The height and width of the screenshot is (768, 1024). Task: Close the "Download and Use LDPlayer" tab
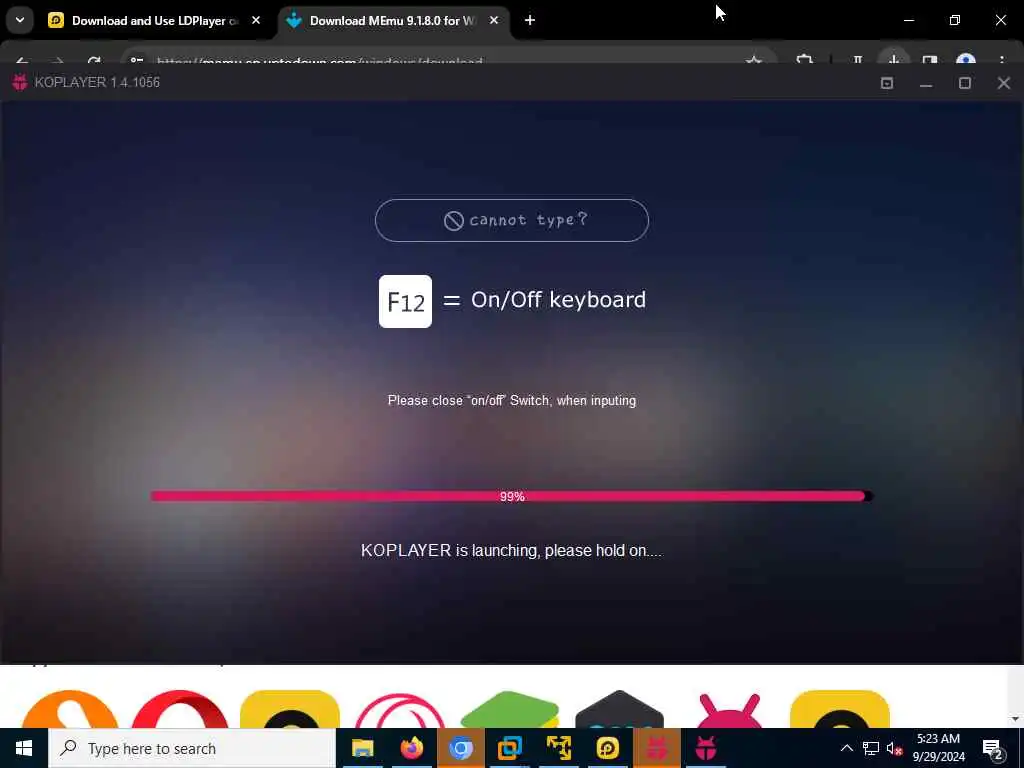tap(256, 20)
